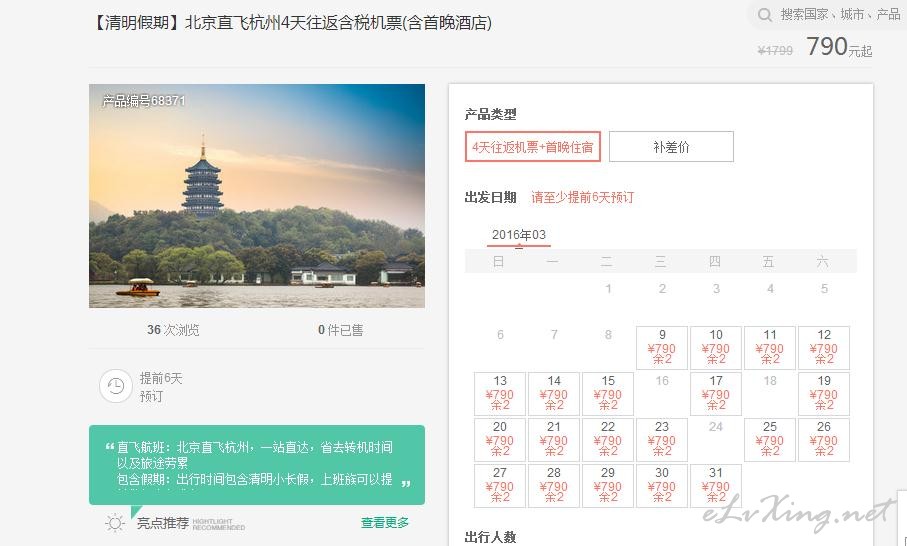This screenshot has width=907, height=546.
Task: Select the 2016年03 month tab
Action: 519,235
